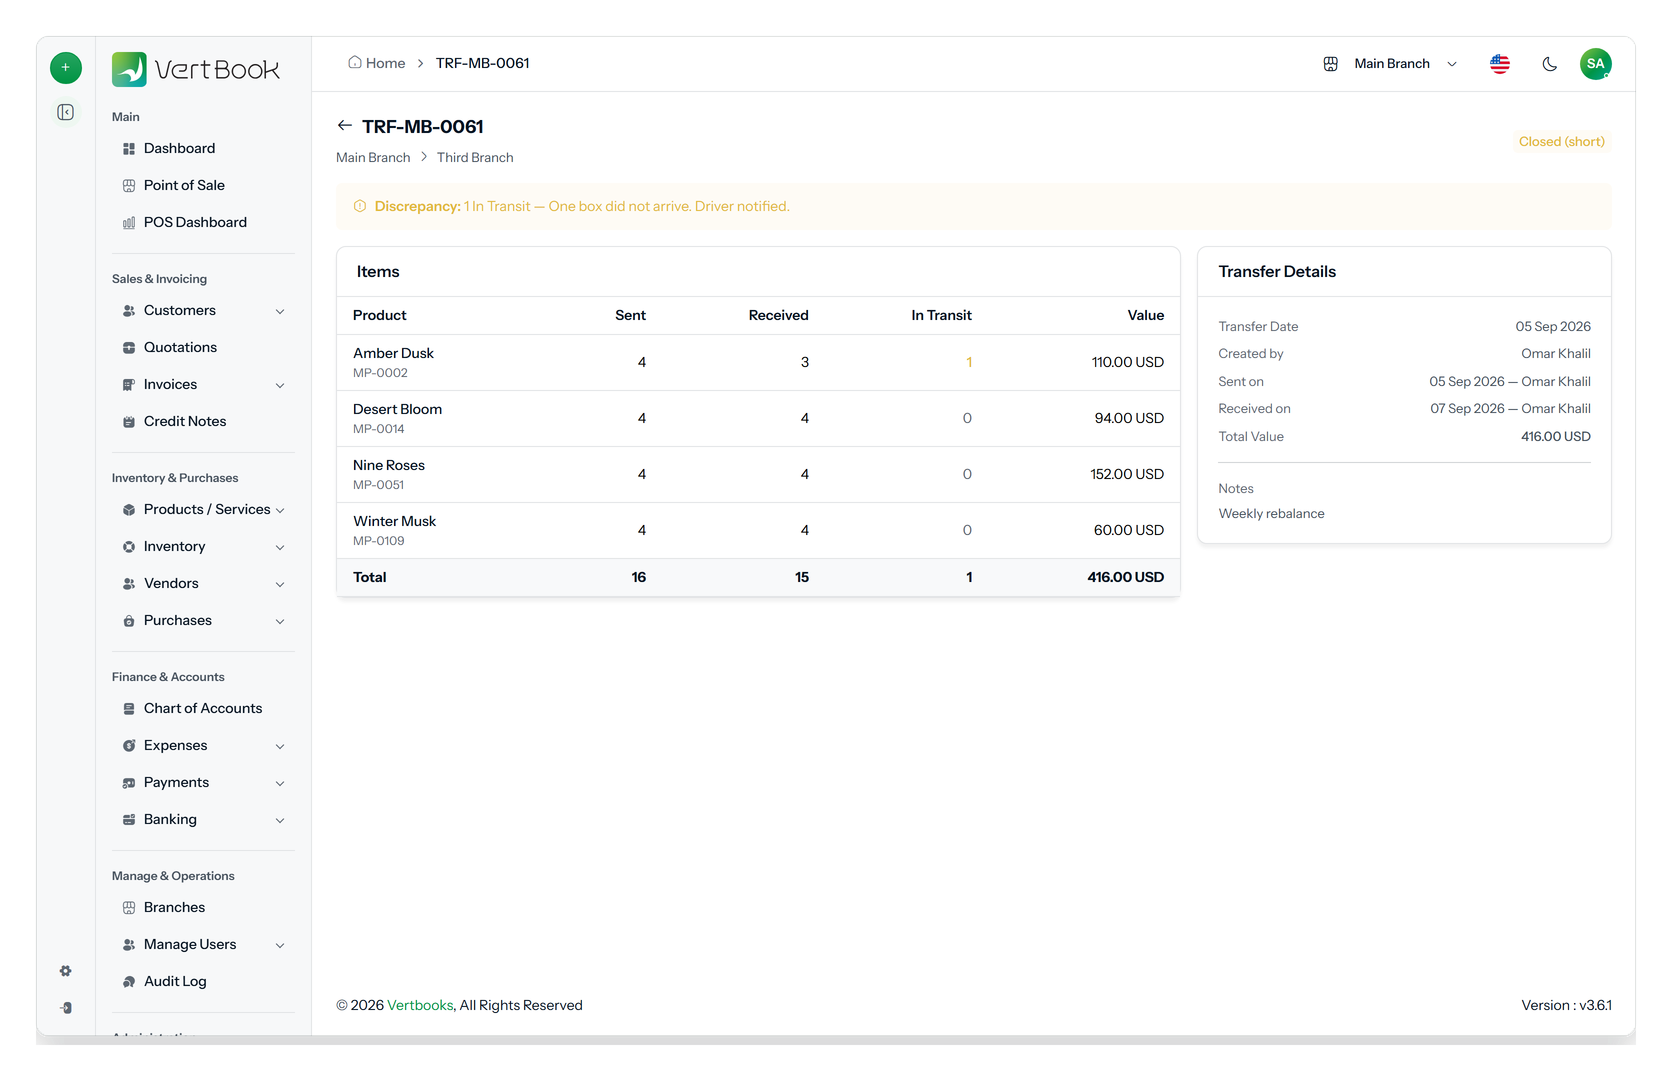The image size is (1672, 1072).
Task: Expand the Invoices submenu chevron
Action: click(x=280, y=385)
